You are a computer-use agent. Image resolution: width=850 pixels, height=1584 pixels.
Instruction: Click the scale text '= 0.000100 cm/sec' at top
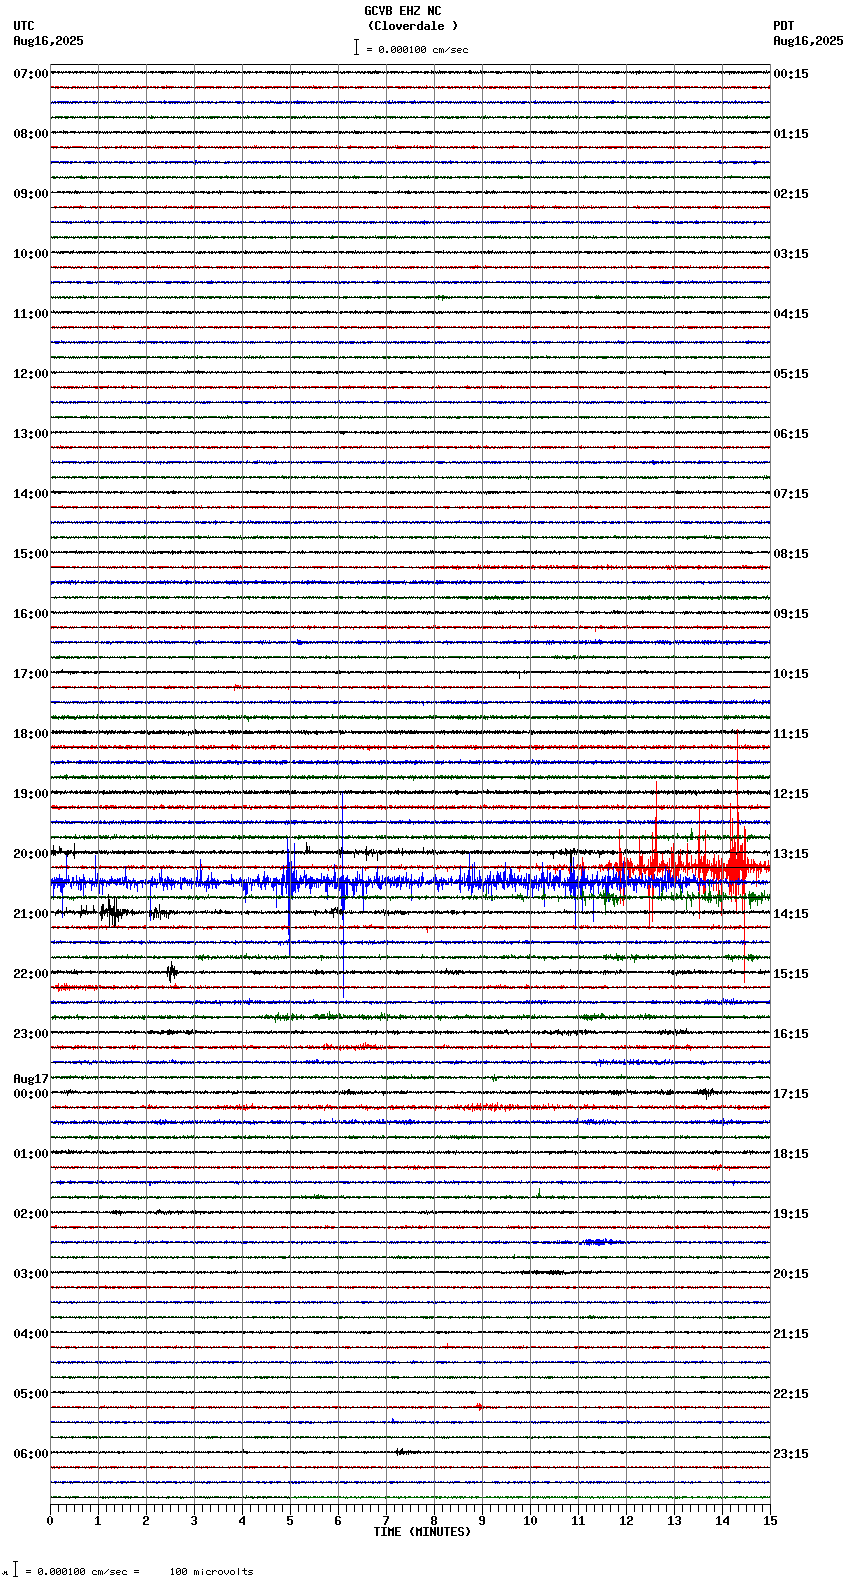pos(417,49)
